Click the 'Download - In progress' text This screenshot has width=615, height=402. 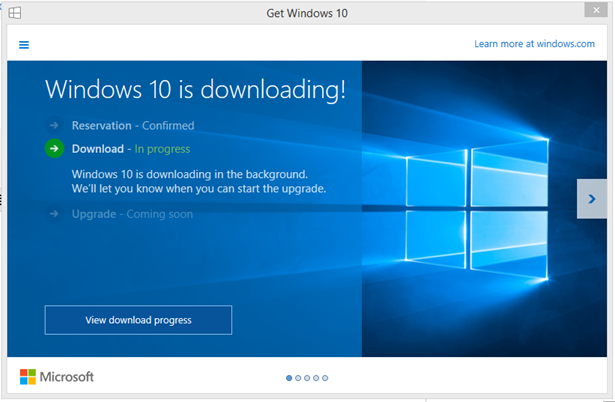coord(131,149)
